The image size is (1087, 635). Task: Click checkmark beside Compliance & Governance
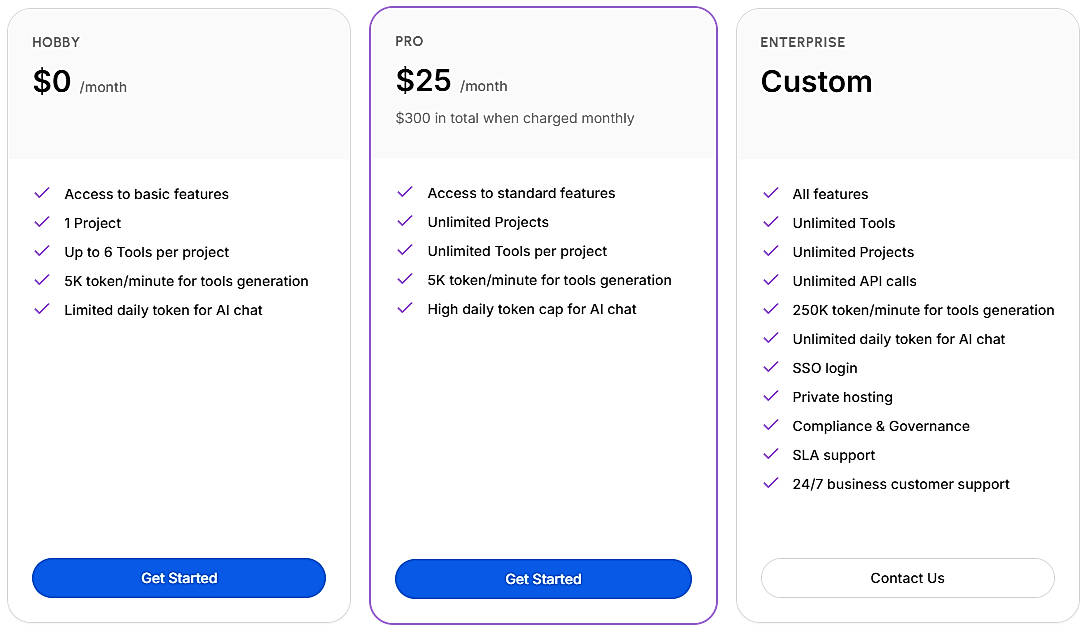[770, 425]
